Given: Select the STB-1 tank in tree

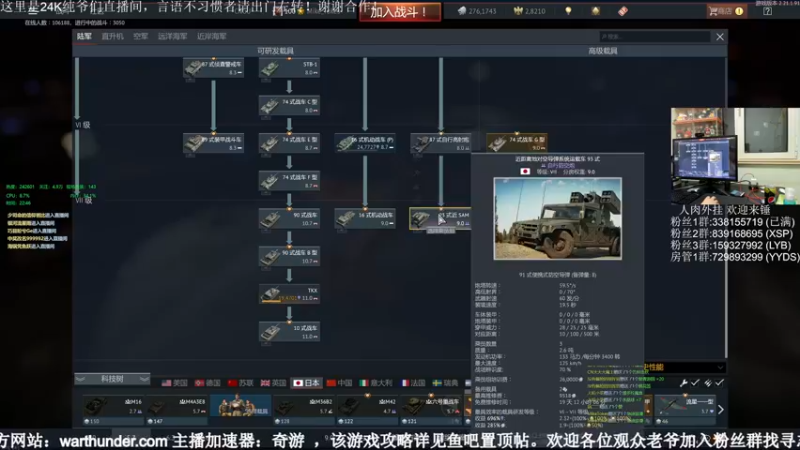Looking at the screenshot, I should [289, 68].
